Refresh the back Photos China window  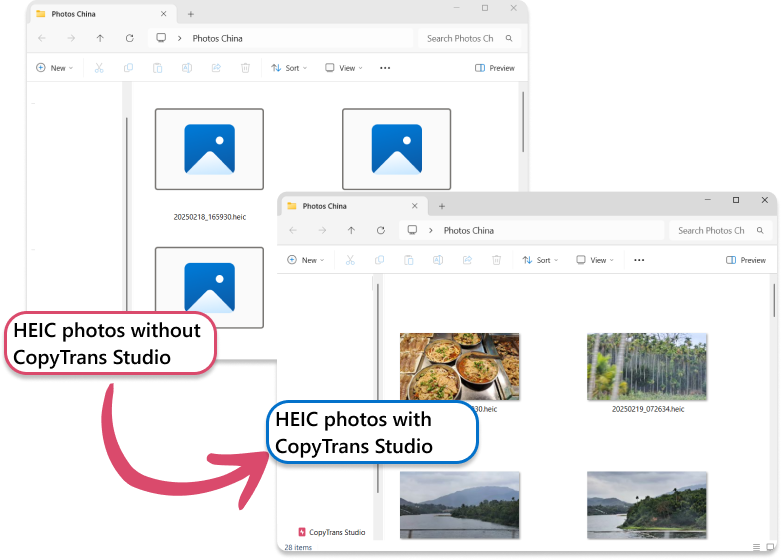tap(130, 38)
